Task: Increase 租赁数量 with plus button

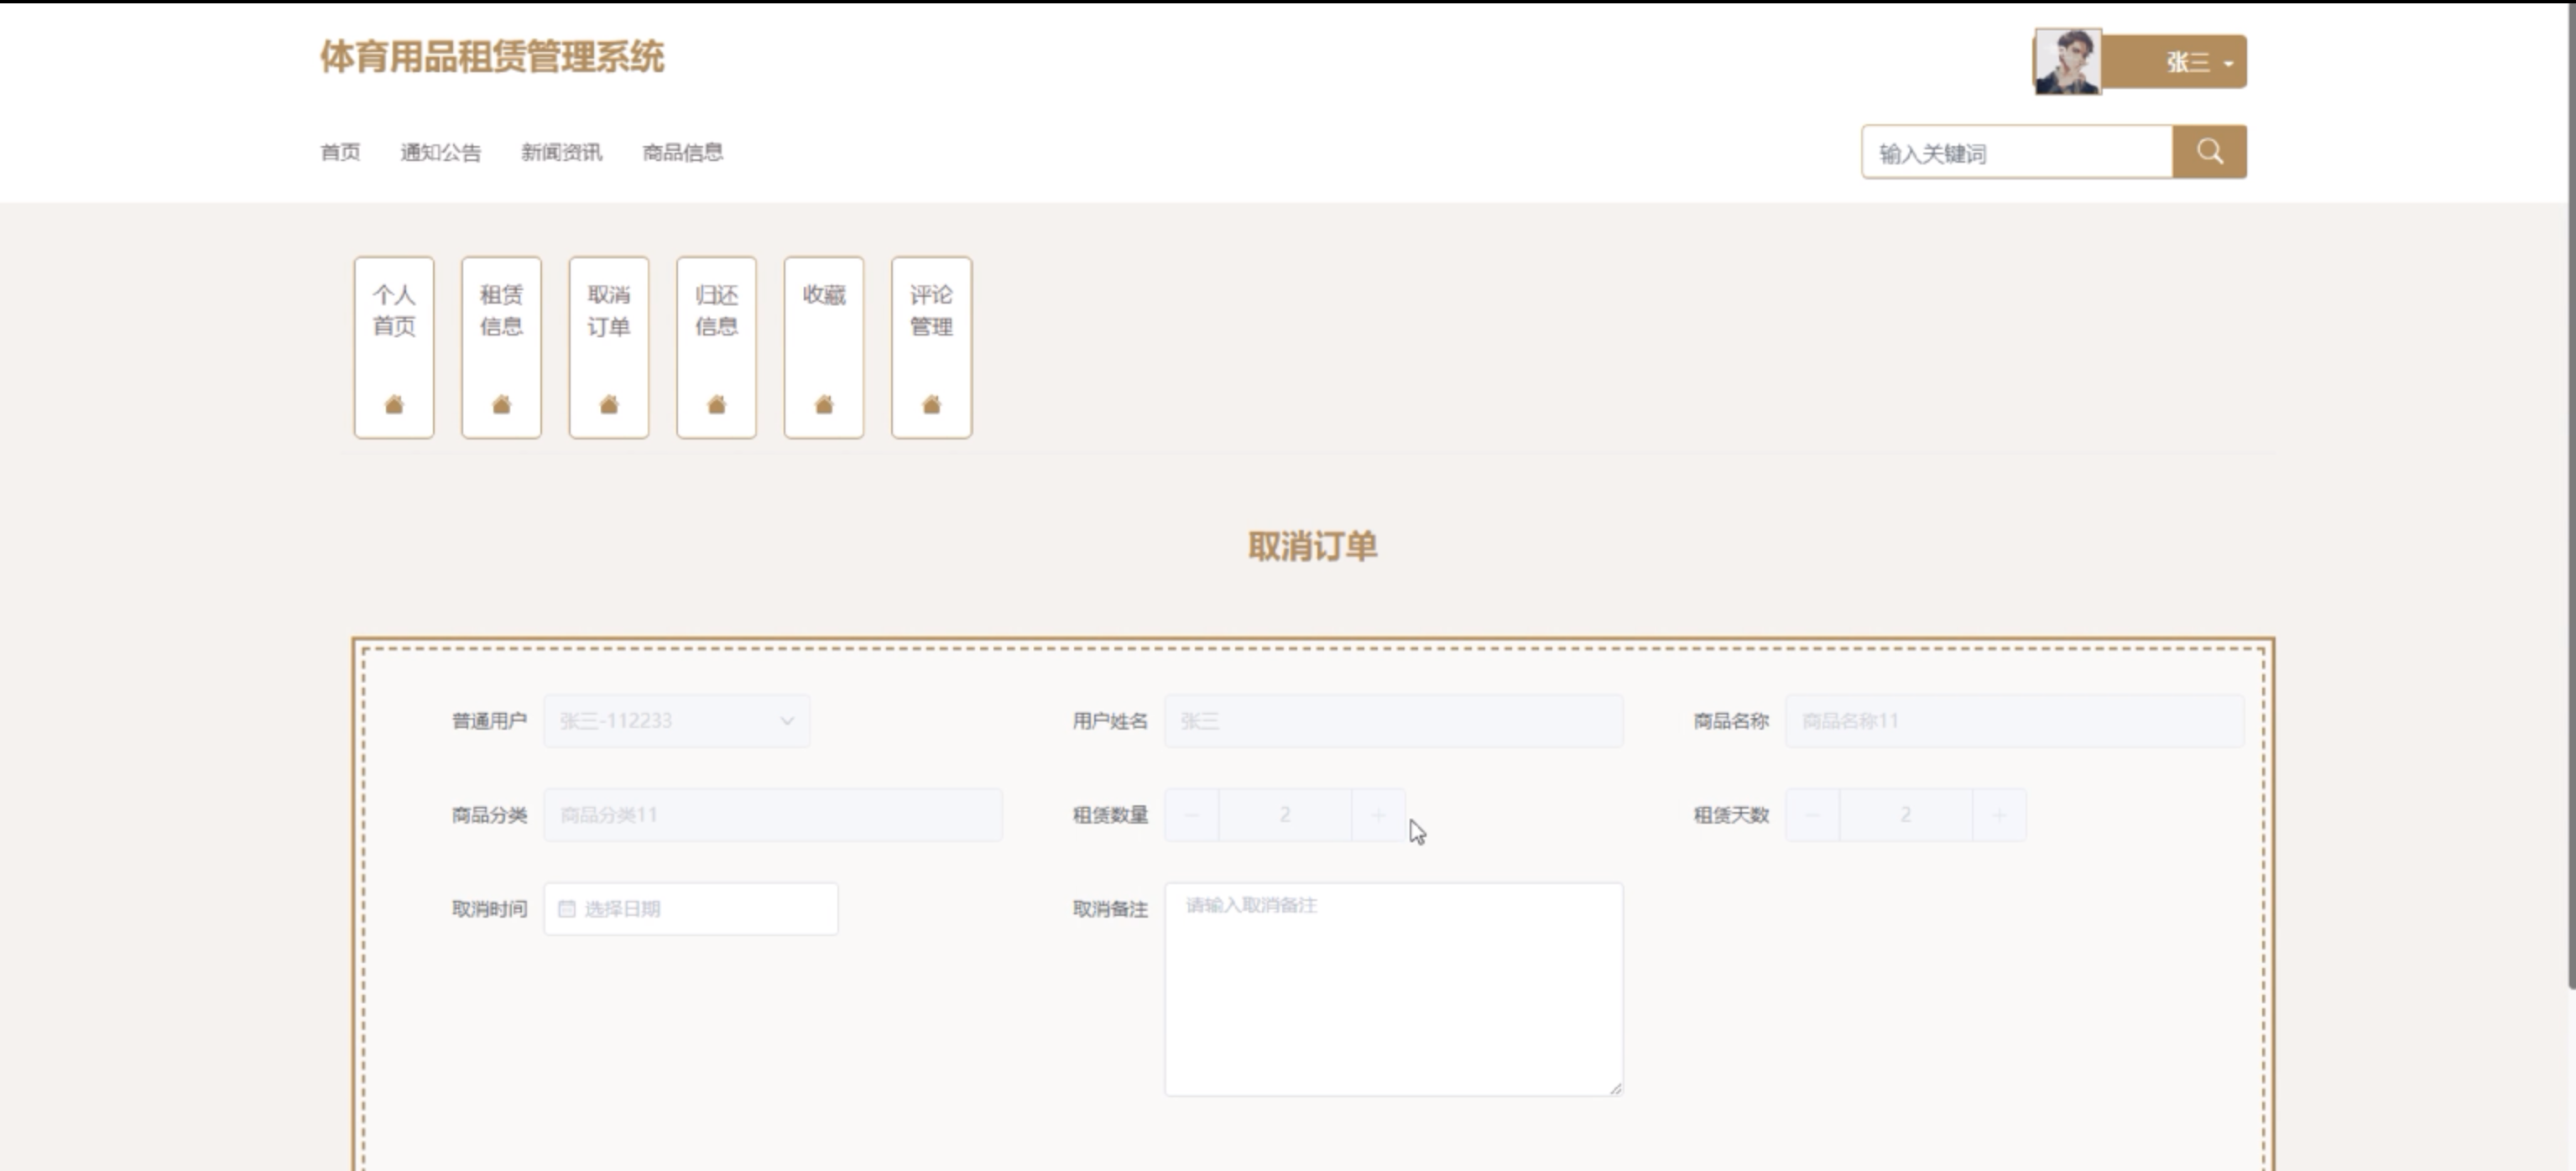Action: click(x=1378, y=815)
